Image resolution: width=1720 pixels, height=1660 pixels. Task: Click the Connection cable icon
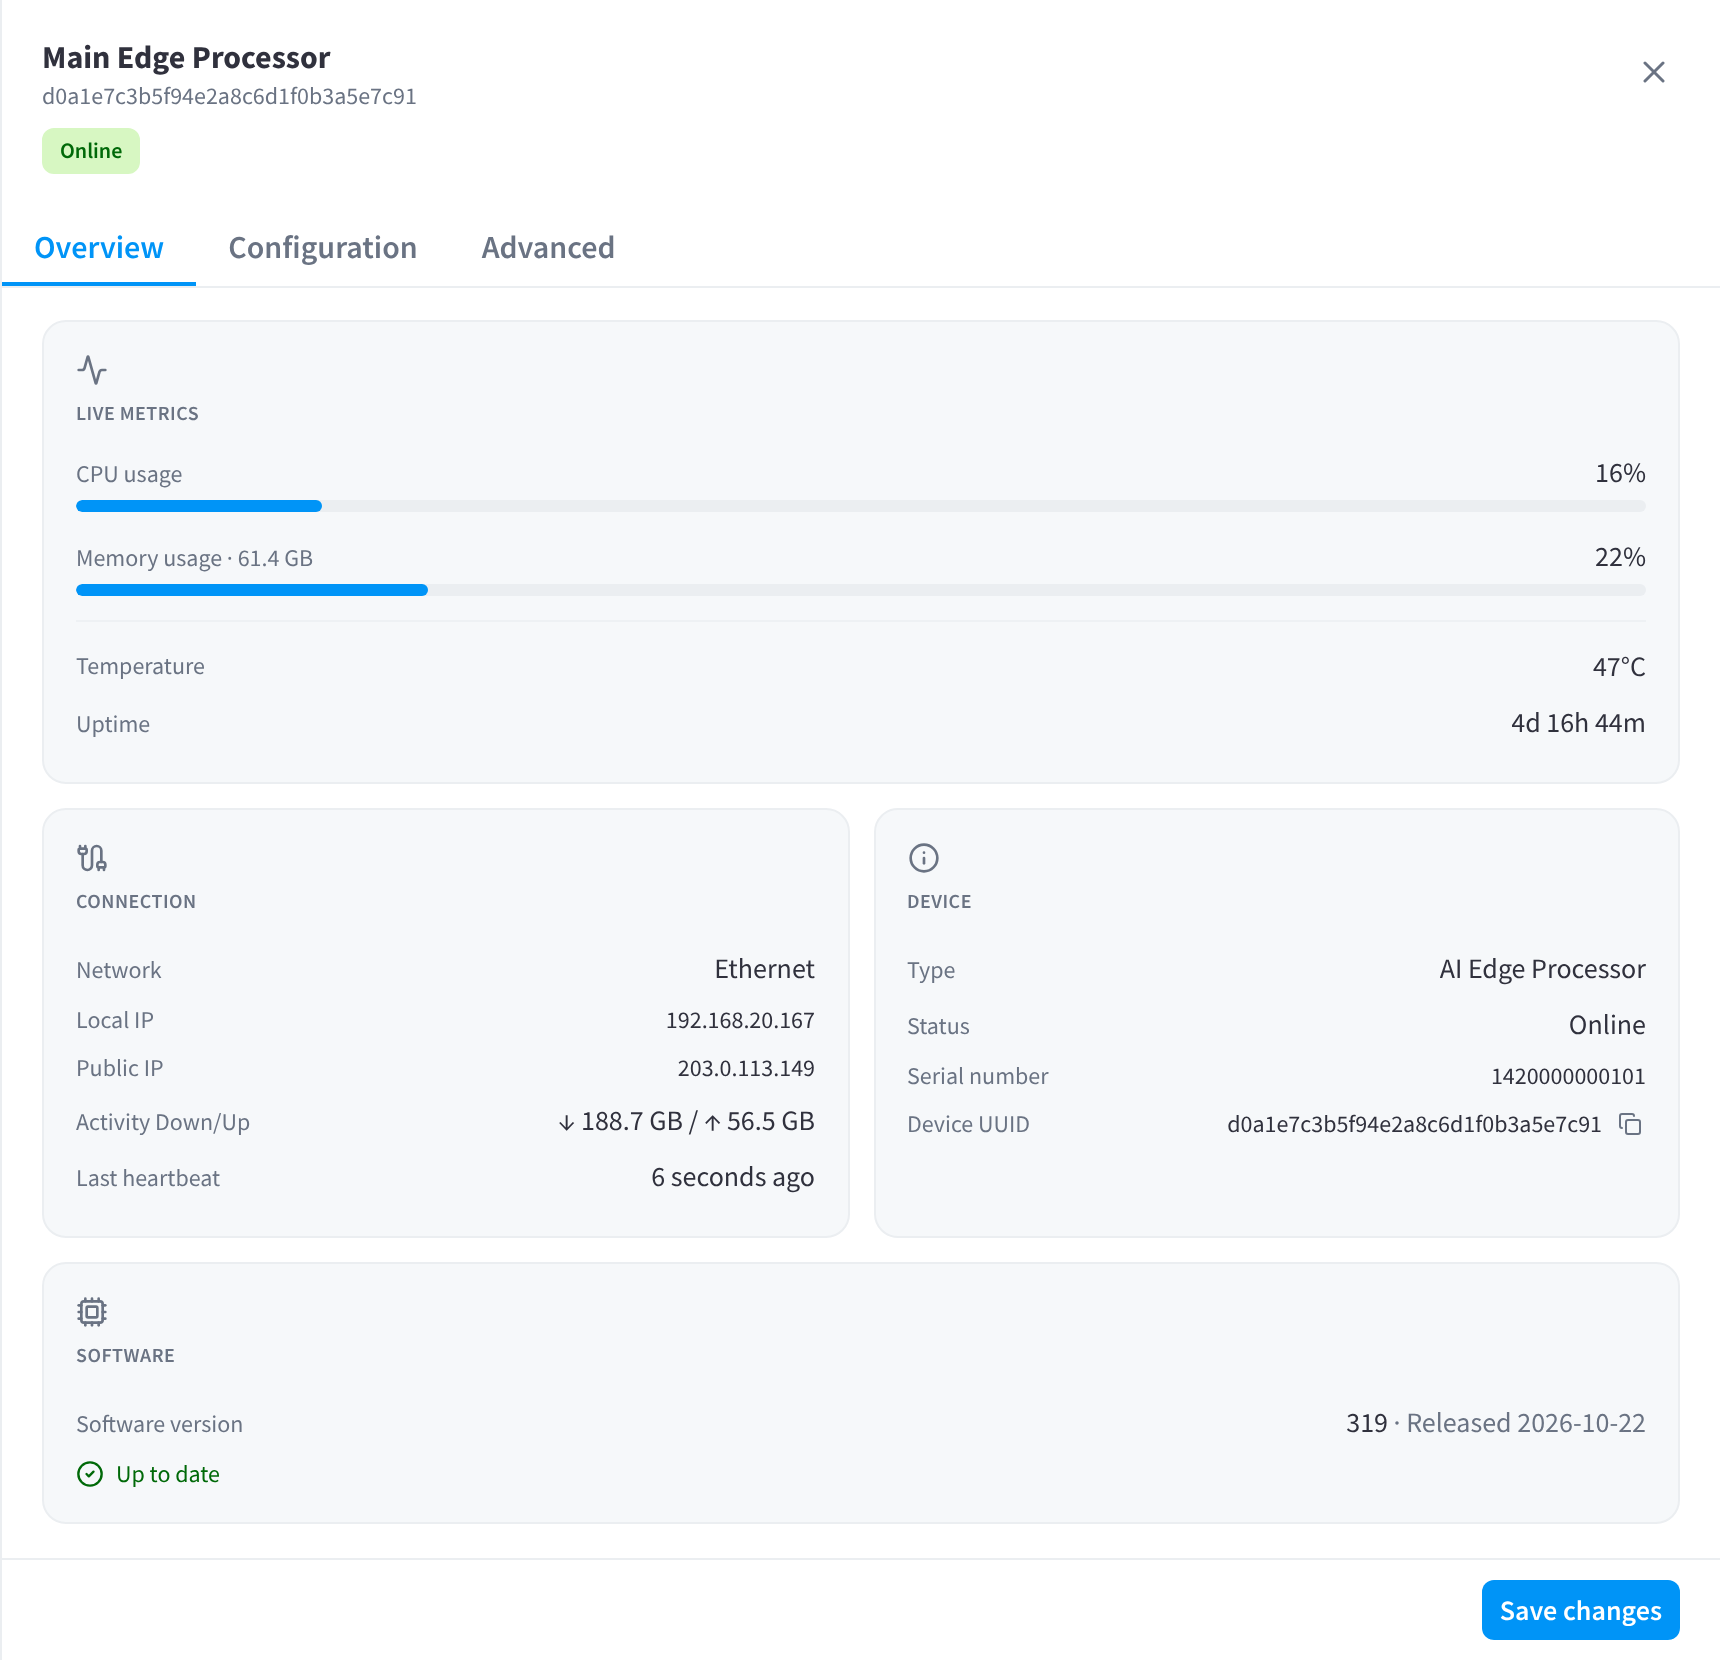pyautogui.click(x=92, y=858)
